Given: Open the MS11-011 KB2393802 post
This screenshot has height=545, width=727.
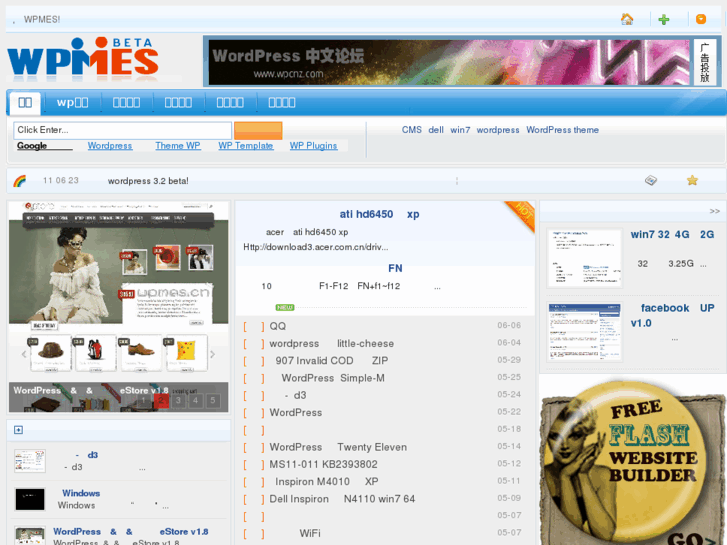Looking at the screenshot, I should 323,464.
